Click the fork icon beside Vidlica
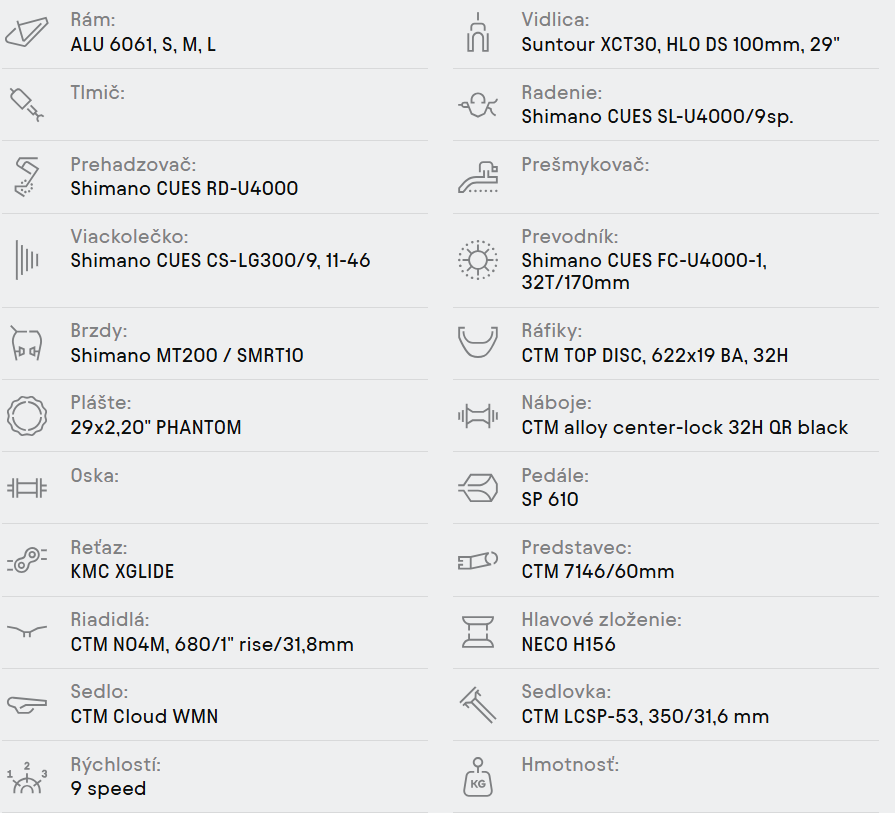 [478, 33]
